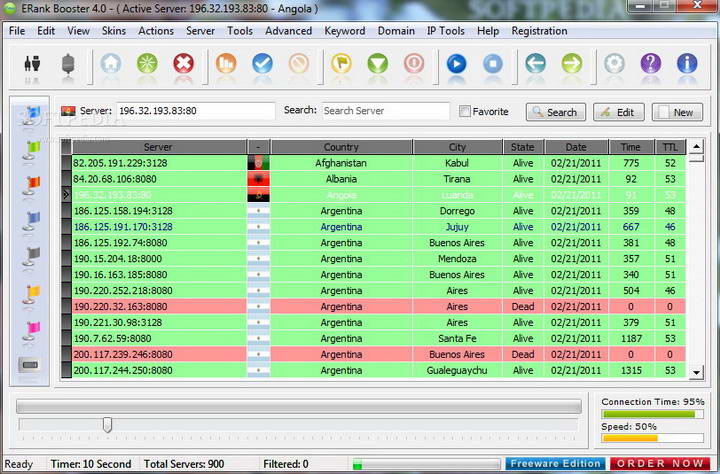The height and width of the screenshot is (474, 720).
Task: Open the Registration menu
Action: pos(539,31)
